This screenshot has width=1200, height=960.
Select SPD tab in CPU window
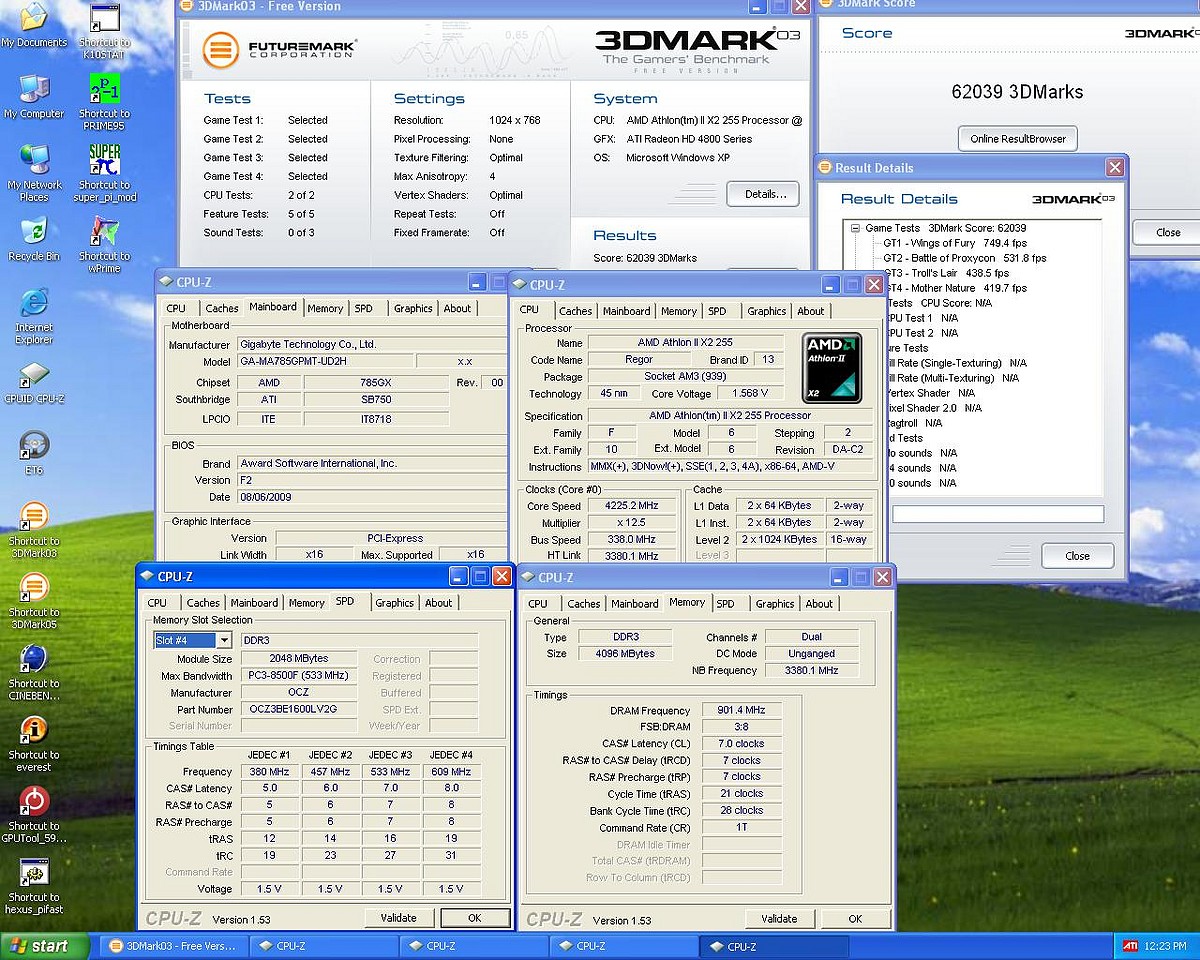point(717,311)
